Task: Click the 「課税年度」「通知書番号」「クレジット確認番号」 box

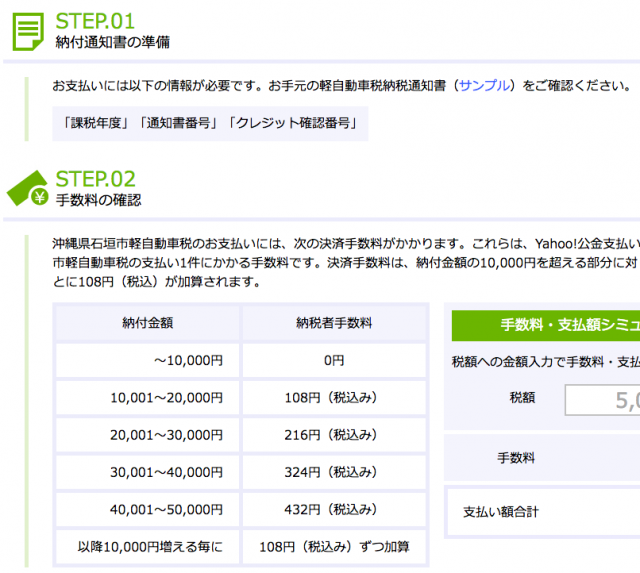Action: pyautogui.click(x=210, y=123)
